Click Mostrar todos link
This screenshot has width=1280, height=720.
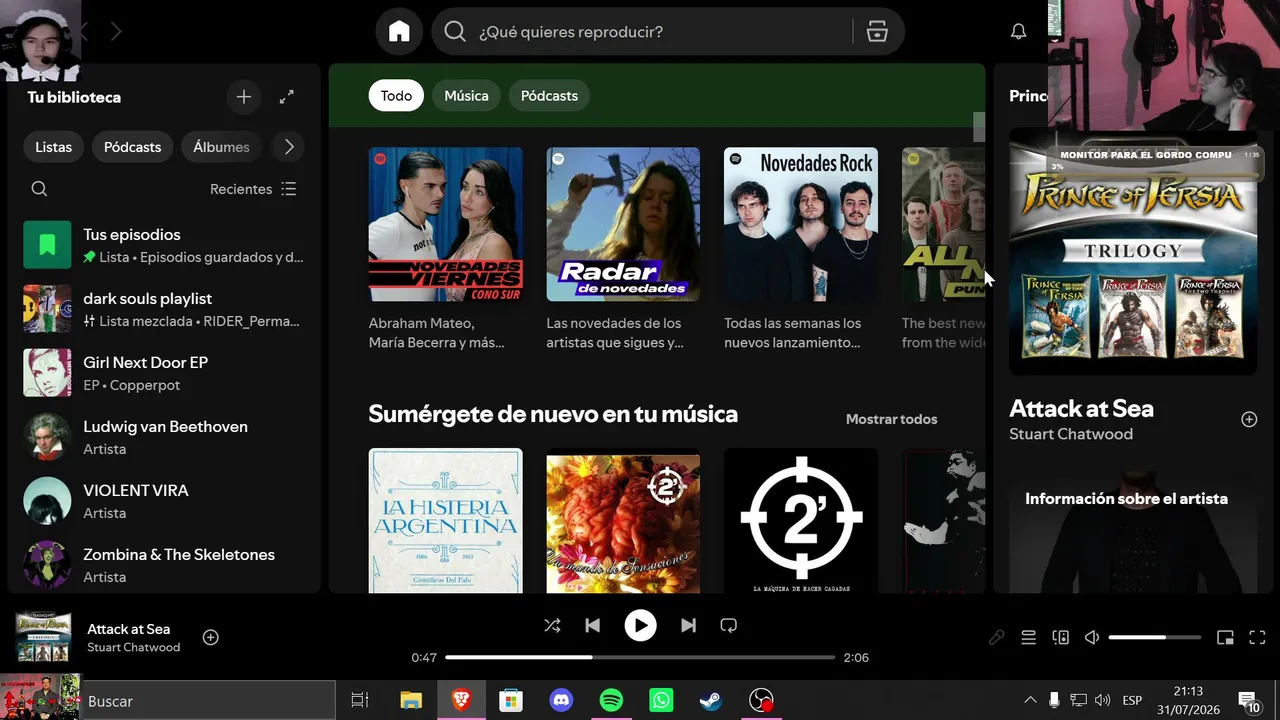coord(892,419)
